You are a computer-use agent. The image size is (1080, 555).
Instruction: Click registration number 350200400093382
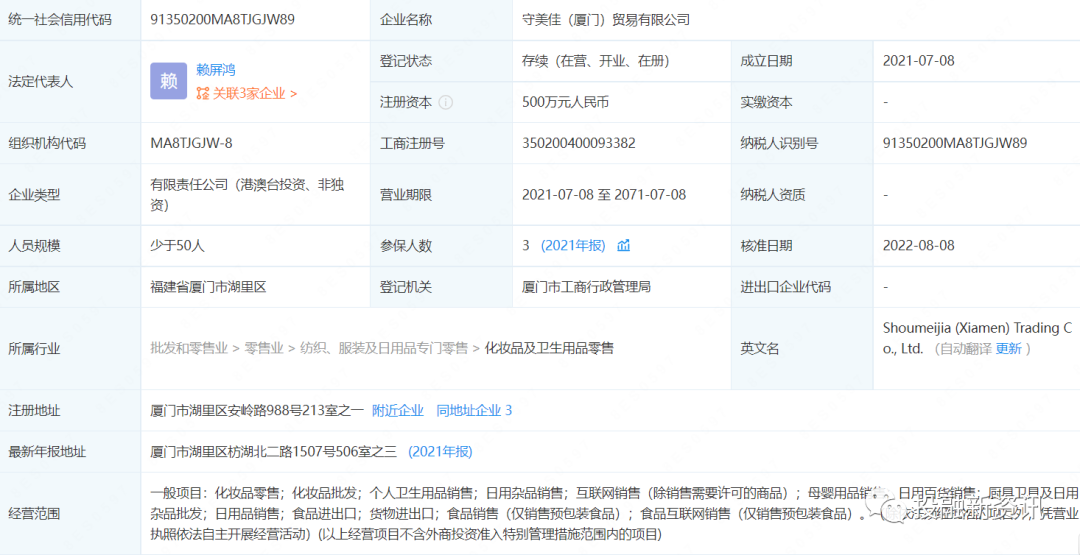click(579, 143)
